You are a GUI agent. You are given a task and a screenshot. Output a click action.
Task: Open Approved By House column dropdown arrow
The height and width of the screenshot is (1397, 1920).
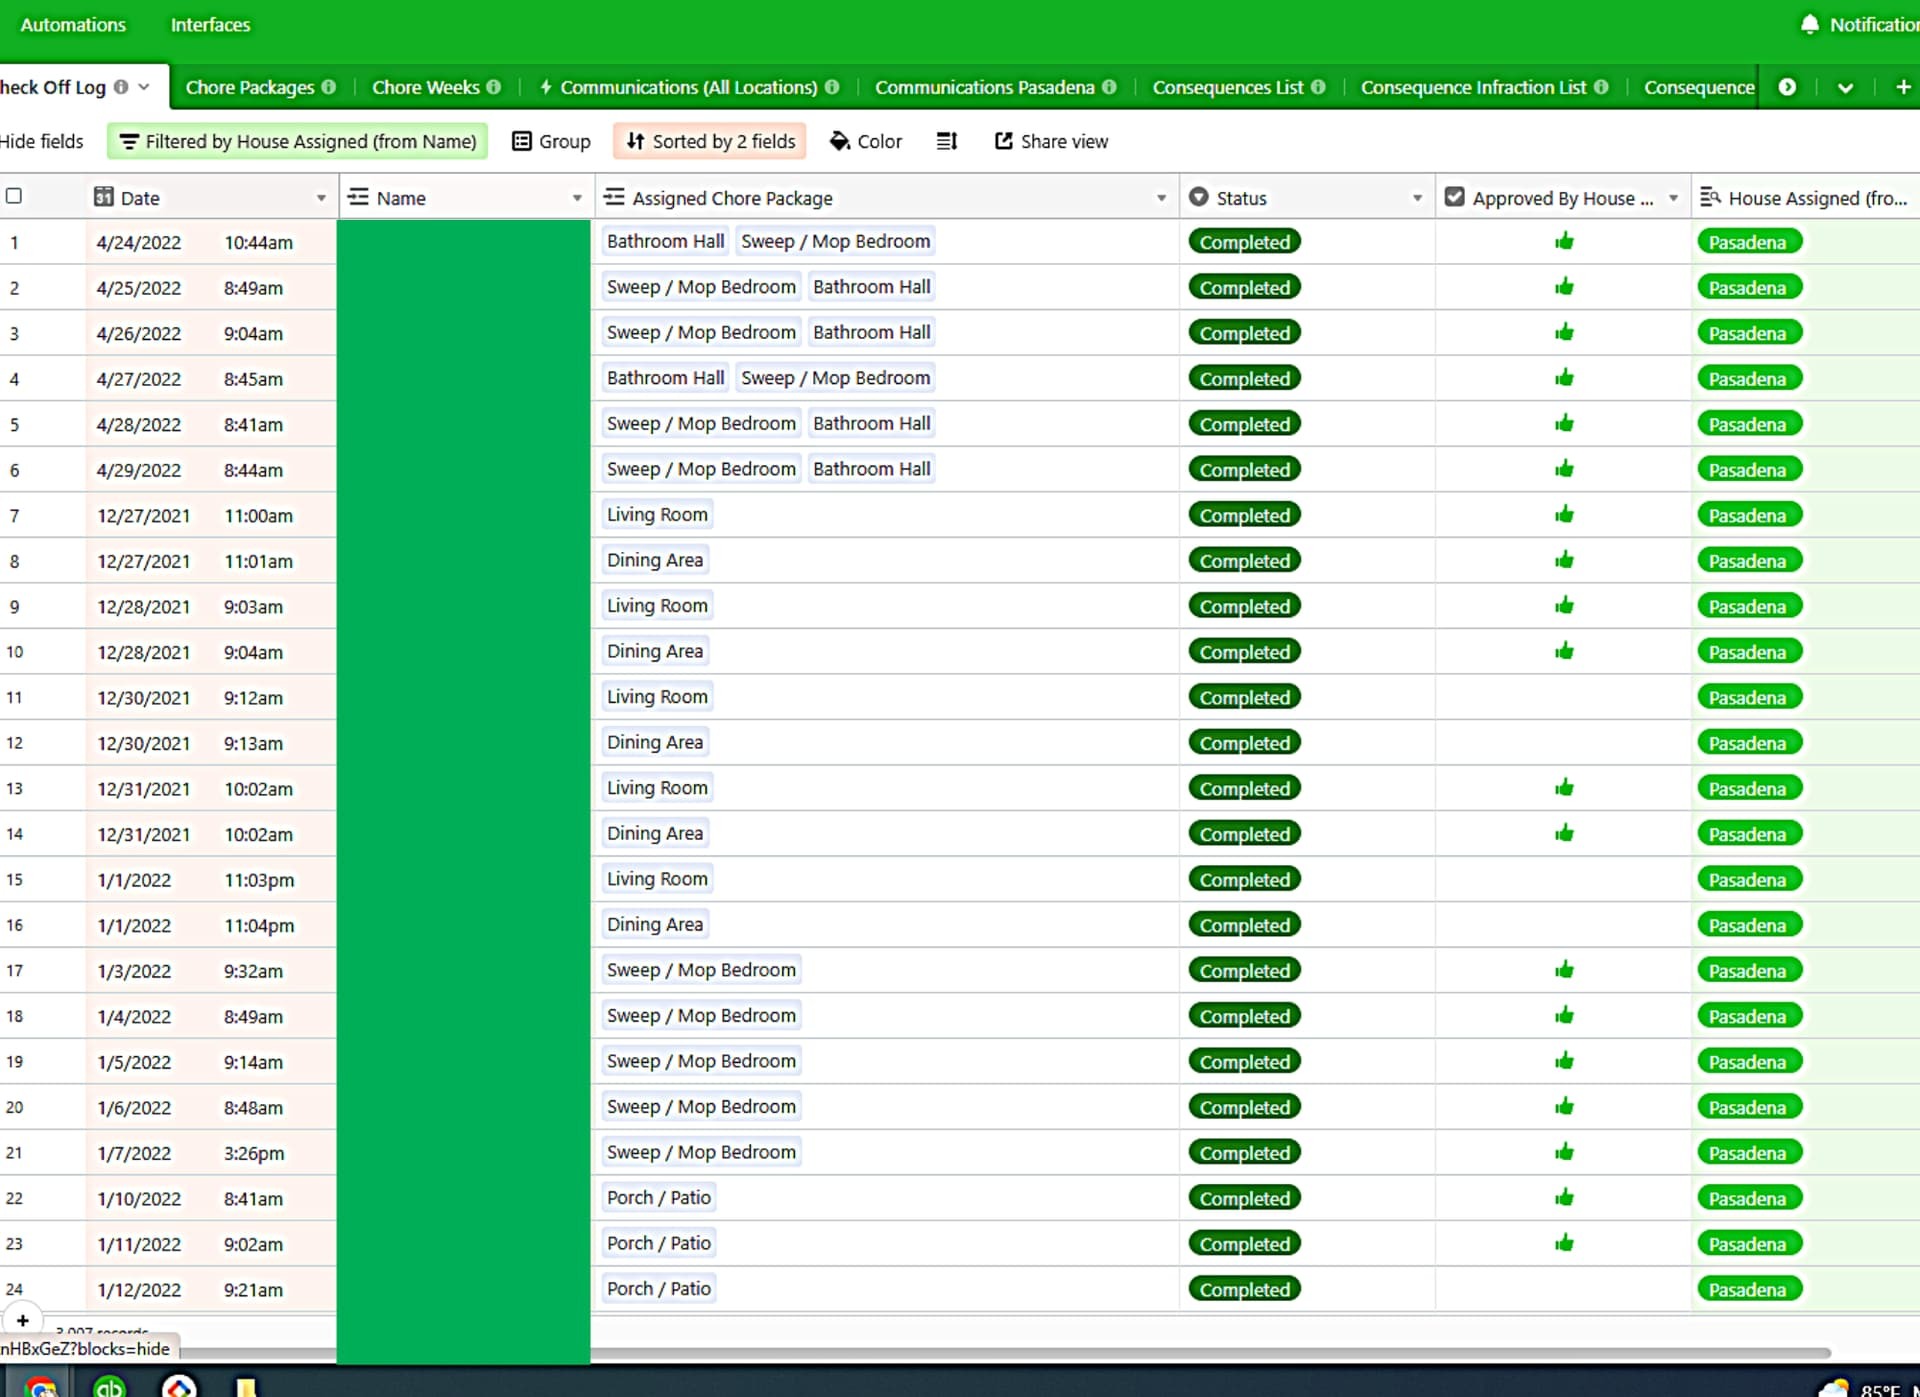click(x=1673, y=198)
